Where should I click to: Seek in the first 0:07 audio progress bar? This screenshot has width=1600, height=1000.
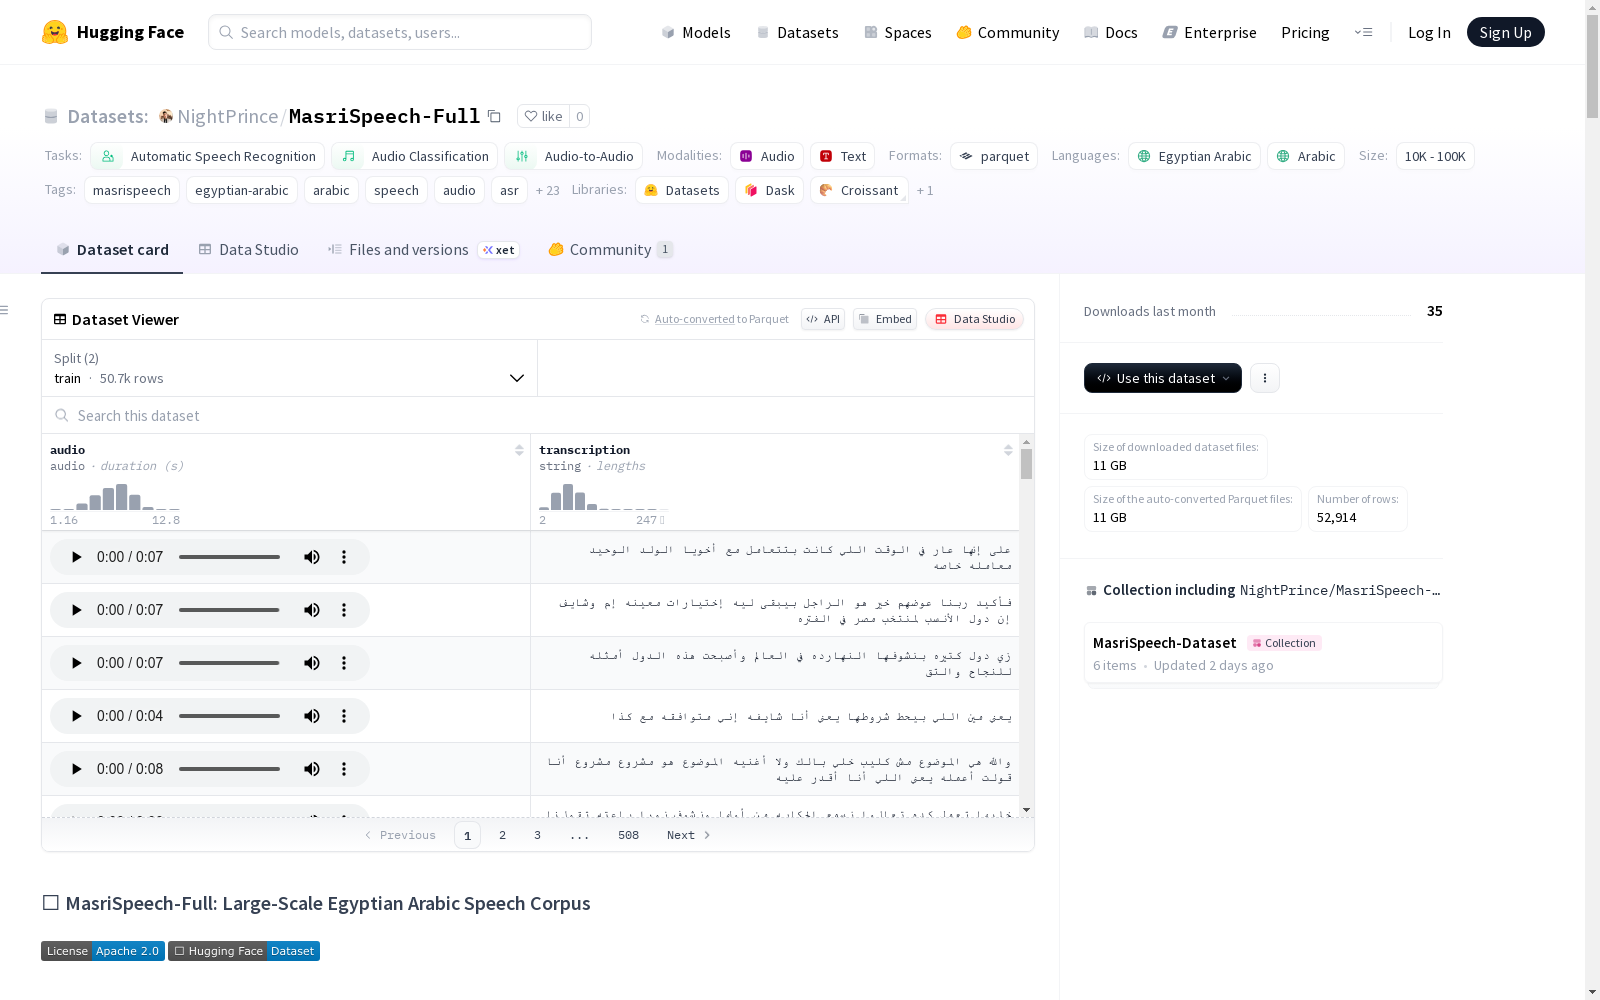(229, 557)
